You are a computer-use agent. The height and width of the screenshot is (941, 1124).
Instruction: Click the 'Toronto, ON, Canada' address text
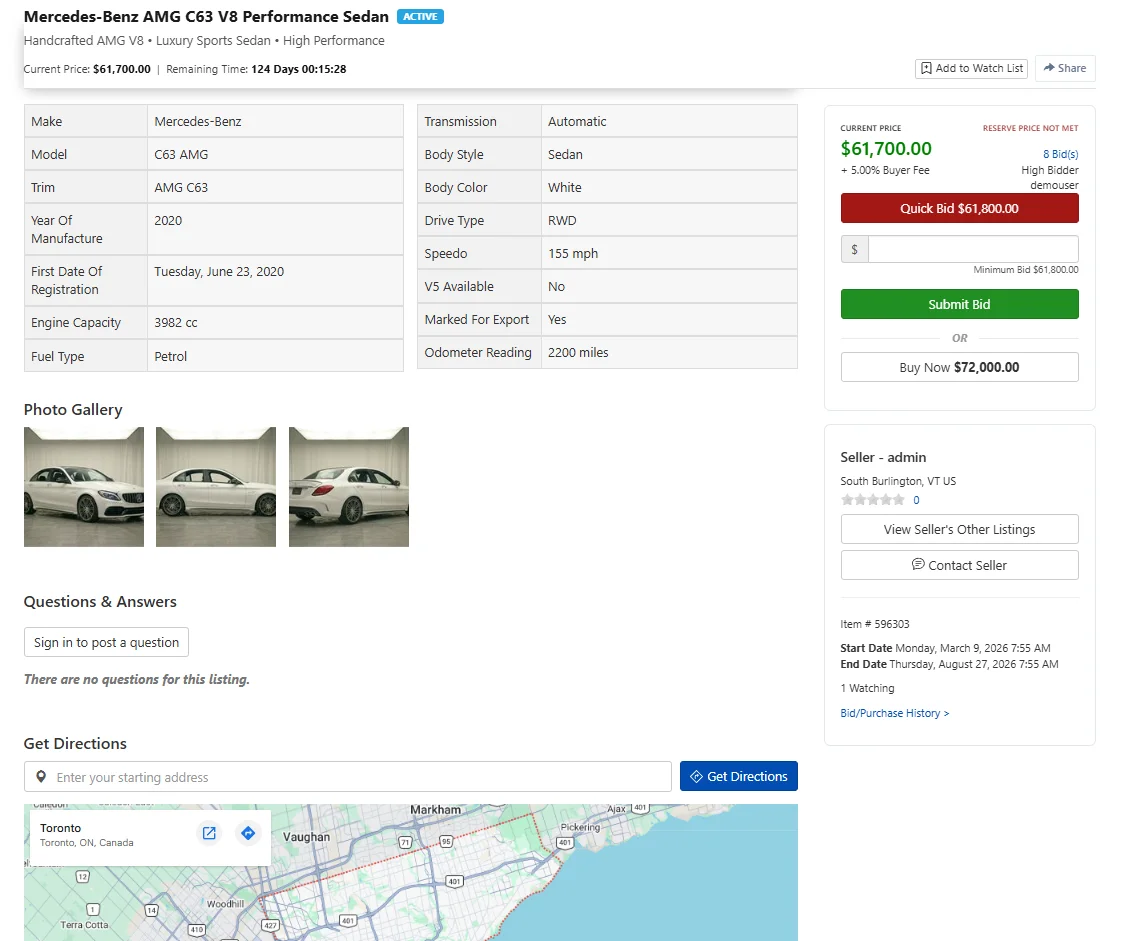click(x=87, y=843)
